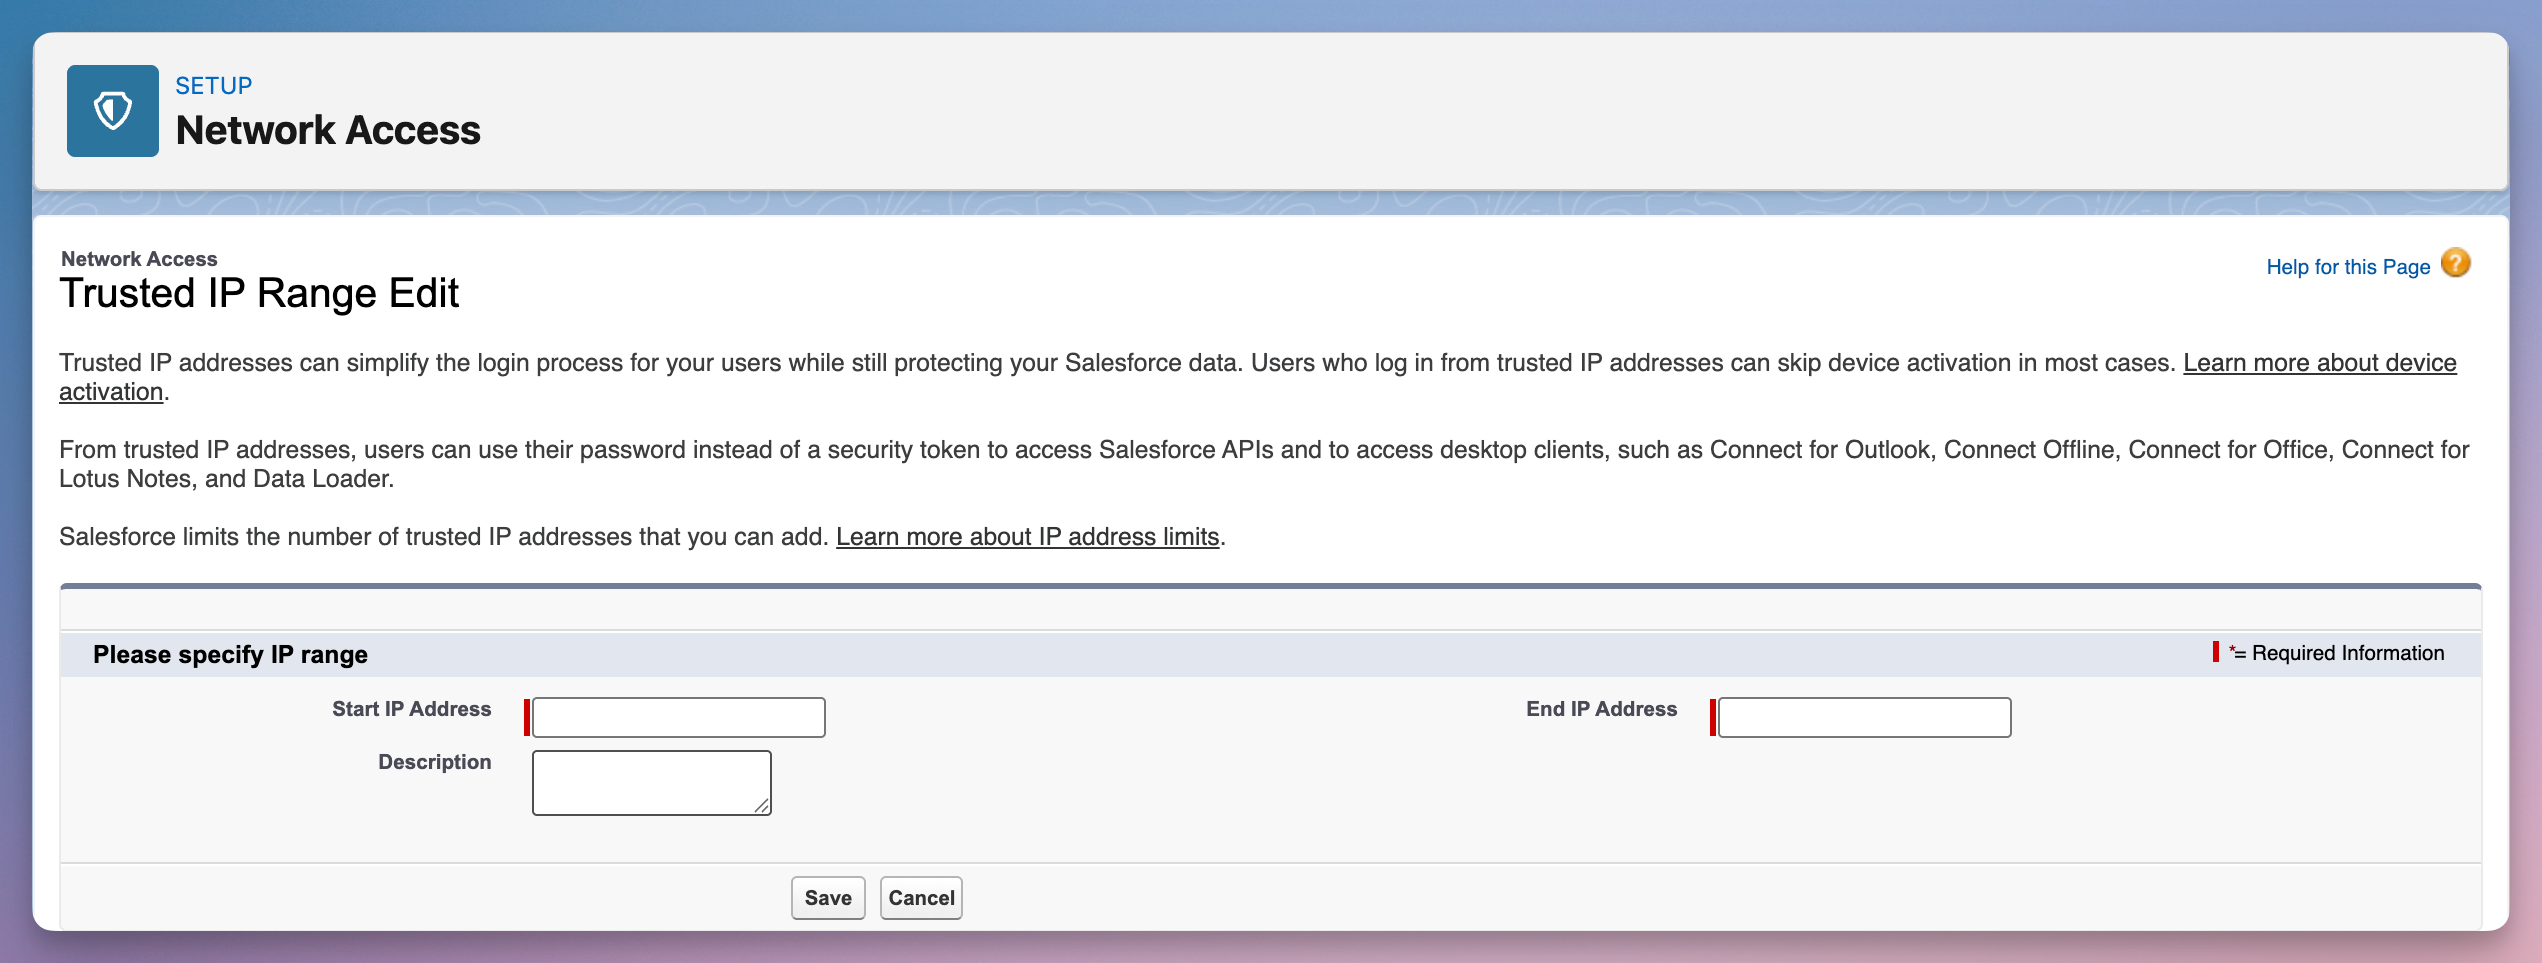This screenshot has height=963, width=2542.
Task: Click the Start IP Address label
Action: 411,709
